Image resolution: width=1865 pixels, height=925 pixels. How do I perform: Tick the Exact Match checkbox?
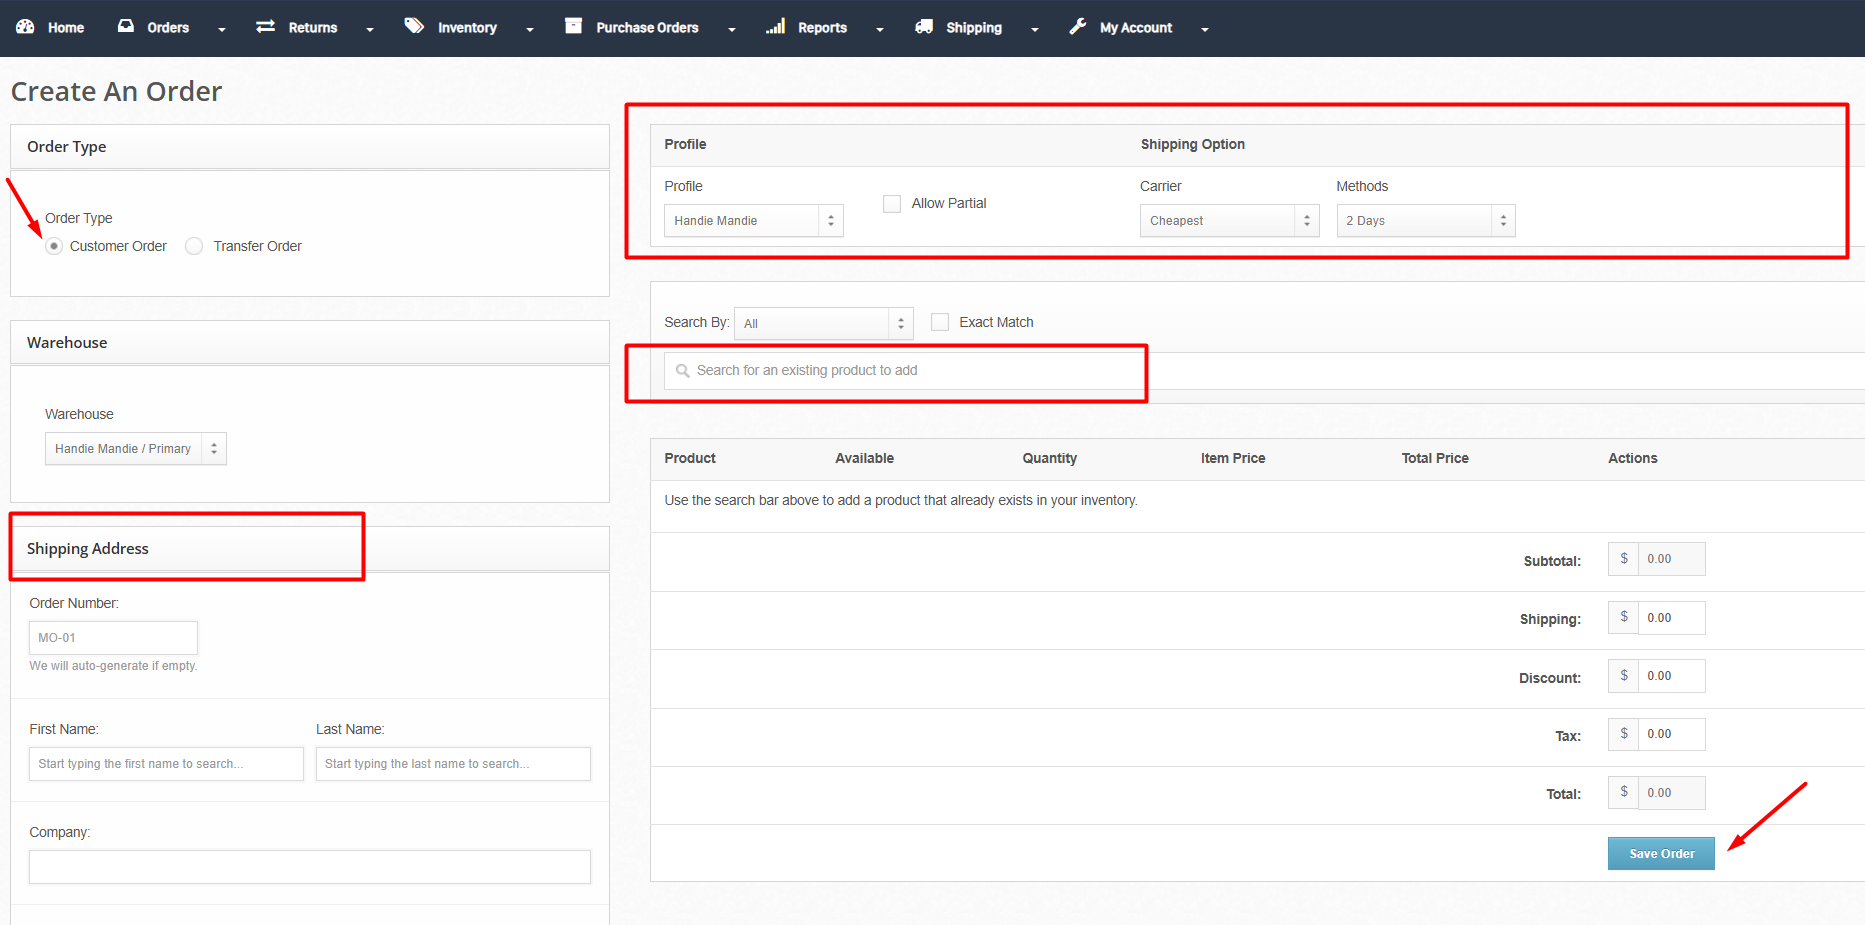[940, 322]
